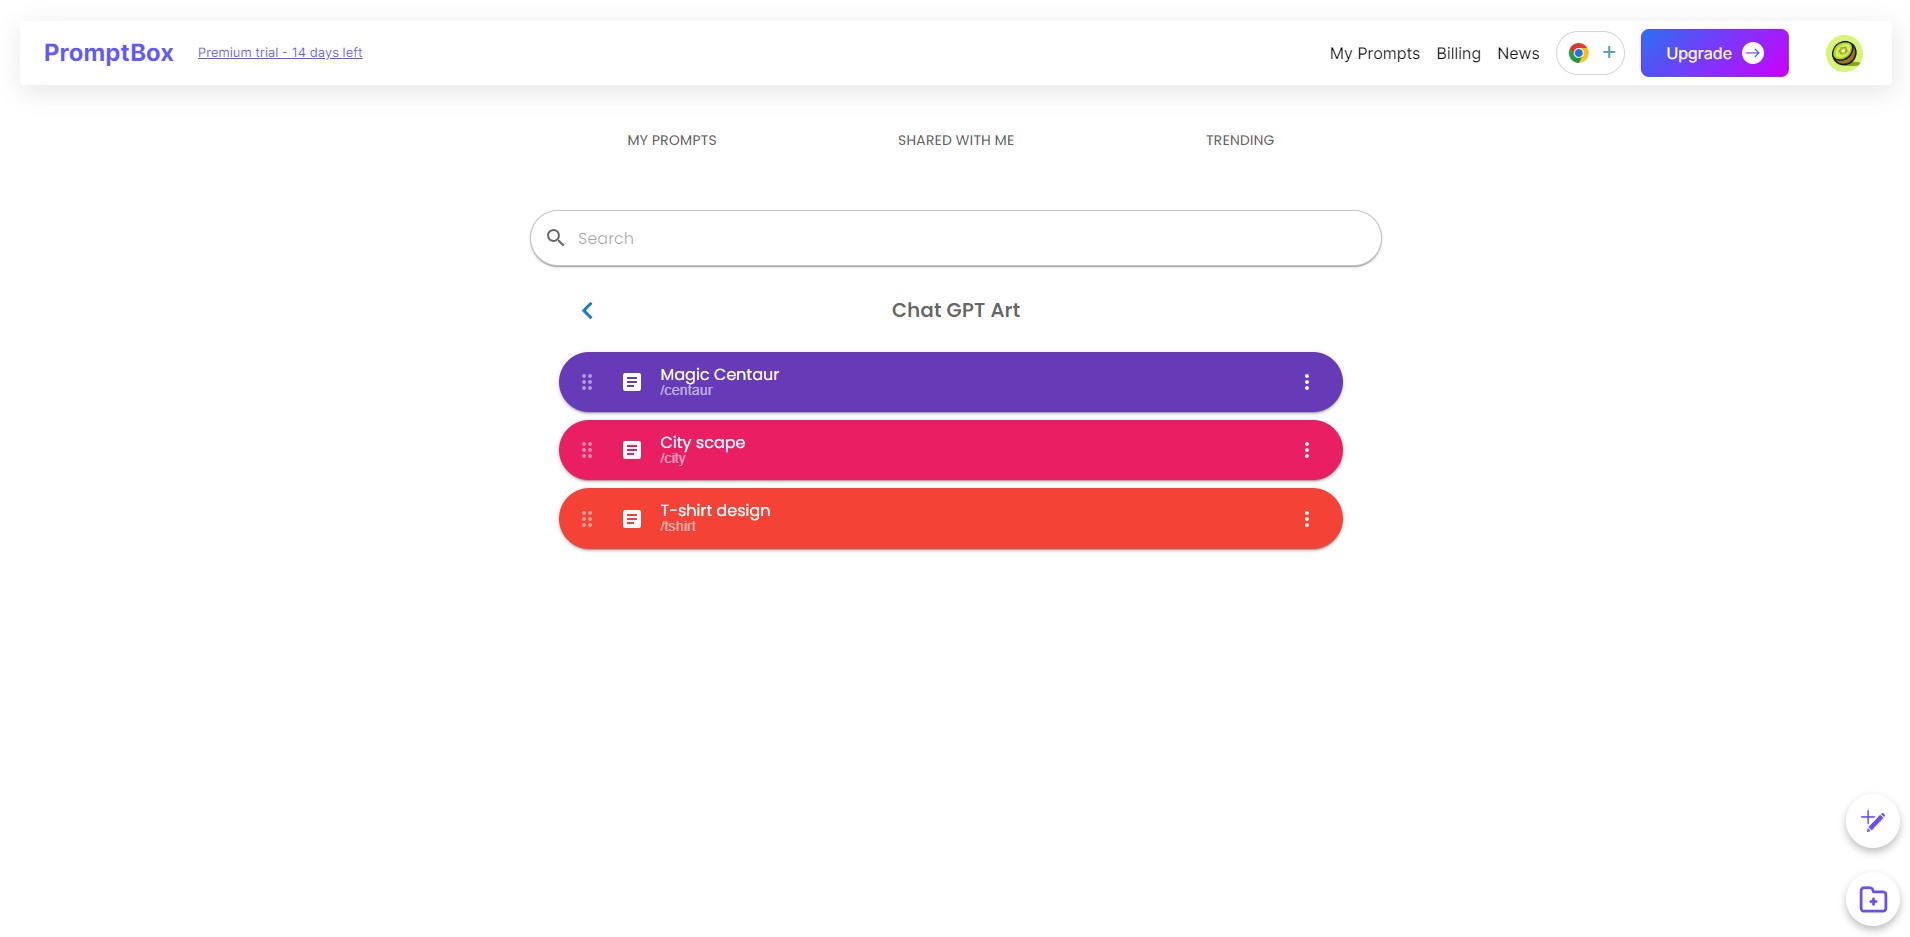Open the three-dot menu for Magic Centaur
Image resolution: width=1910 pixels, height=937 pixels.
(1306, 382)
